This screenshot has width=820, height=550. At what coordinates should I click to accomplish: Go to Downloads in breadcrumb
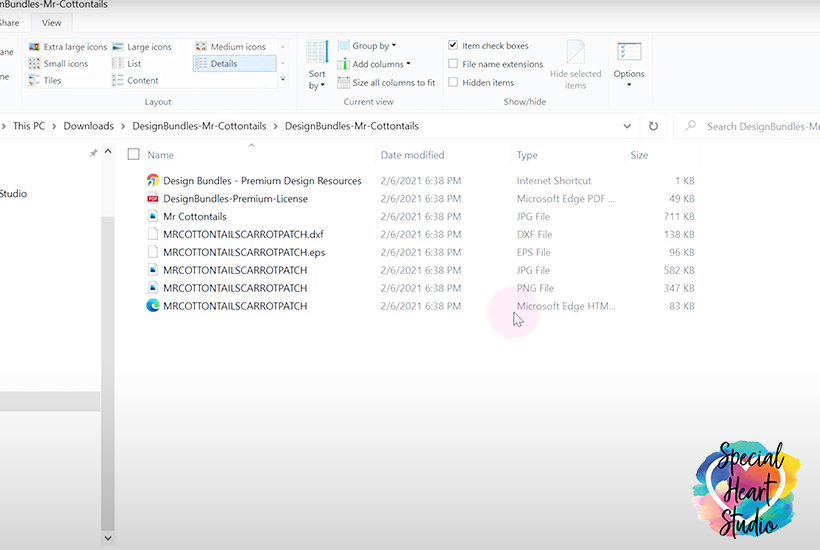tap(88, 126)
